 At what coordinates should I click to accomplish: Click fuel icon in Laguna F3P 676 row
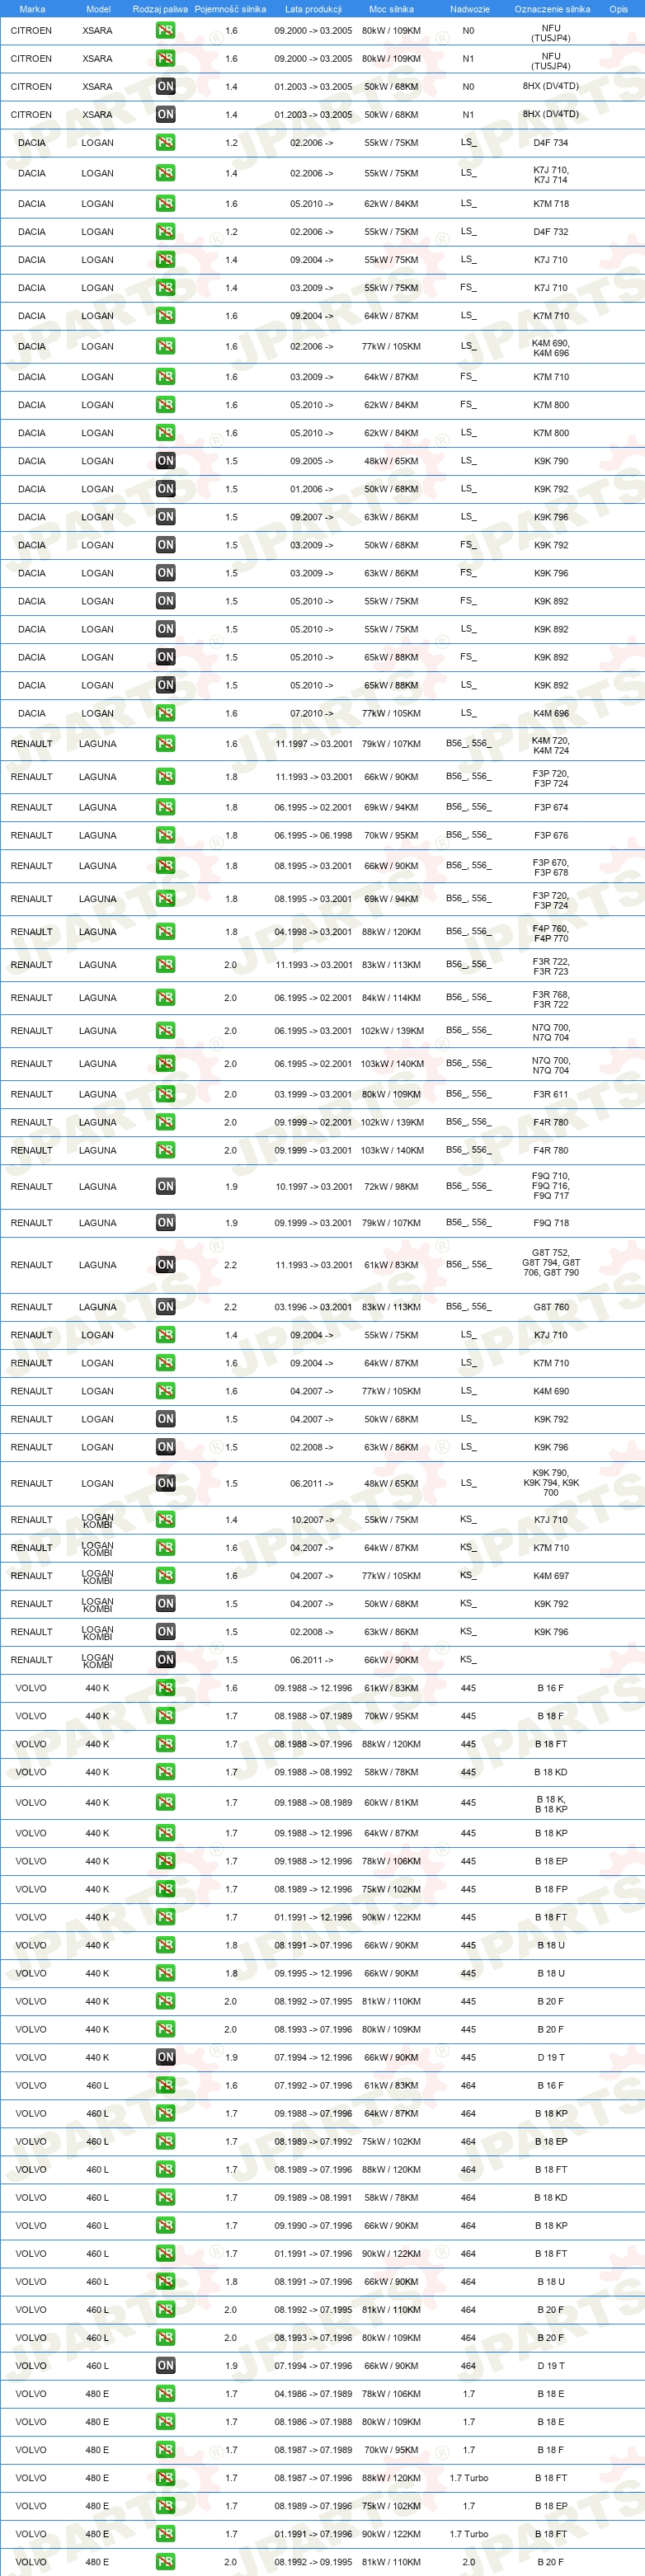pyautogui.click(x=165, y=835)
